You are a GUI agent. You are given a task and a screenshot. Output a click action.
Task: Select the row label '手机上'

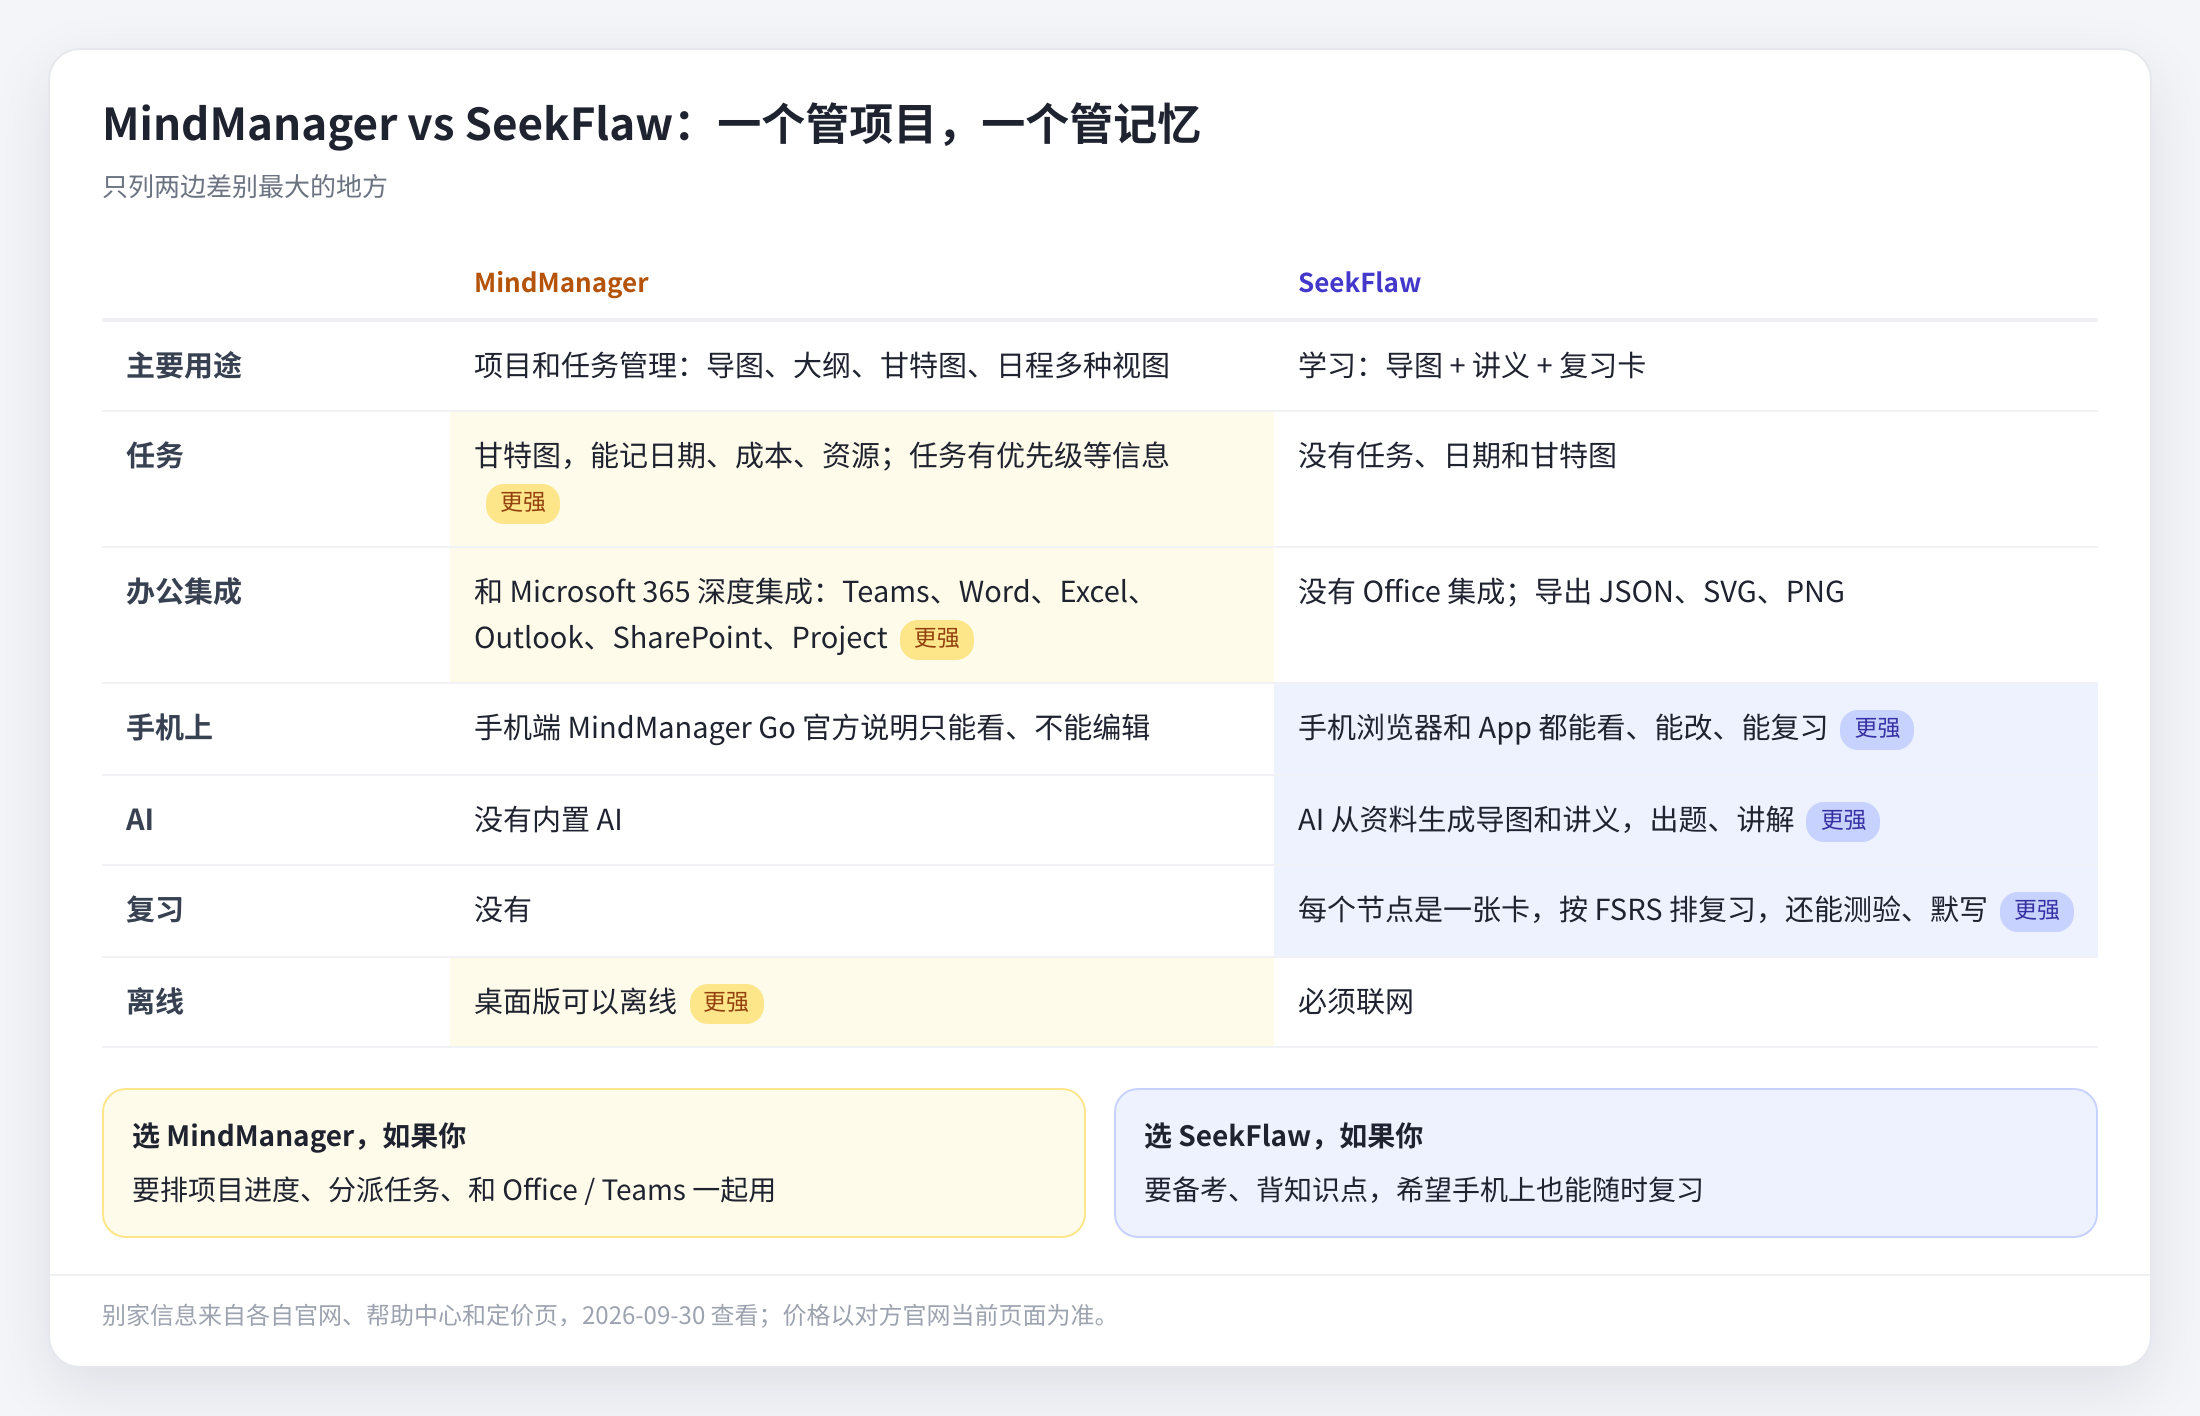pyautogui.click(x=169, y=728)
